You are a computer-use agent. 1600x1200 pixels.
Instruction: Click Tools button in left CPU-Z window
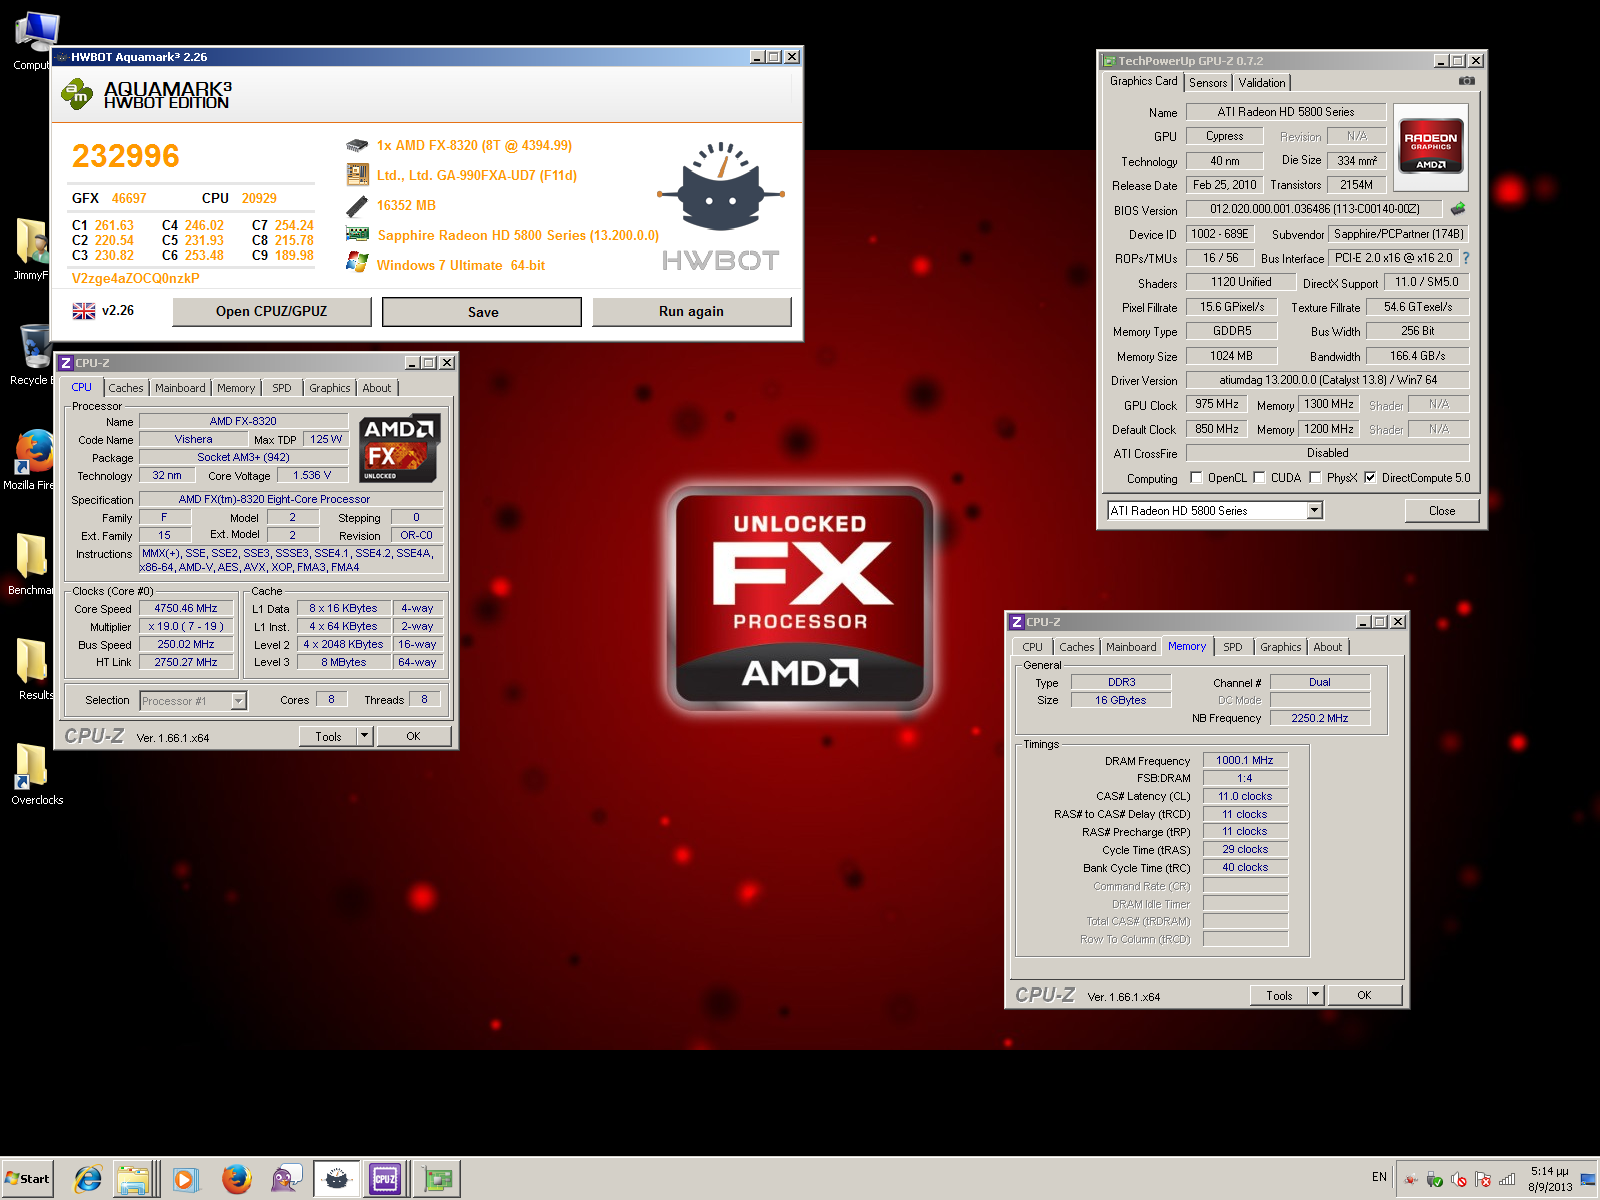pyautogui.click(x=328, y=737)
